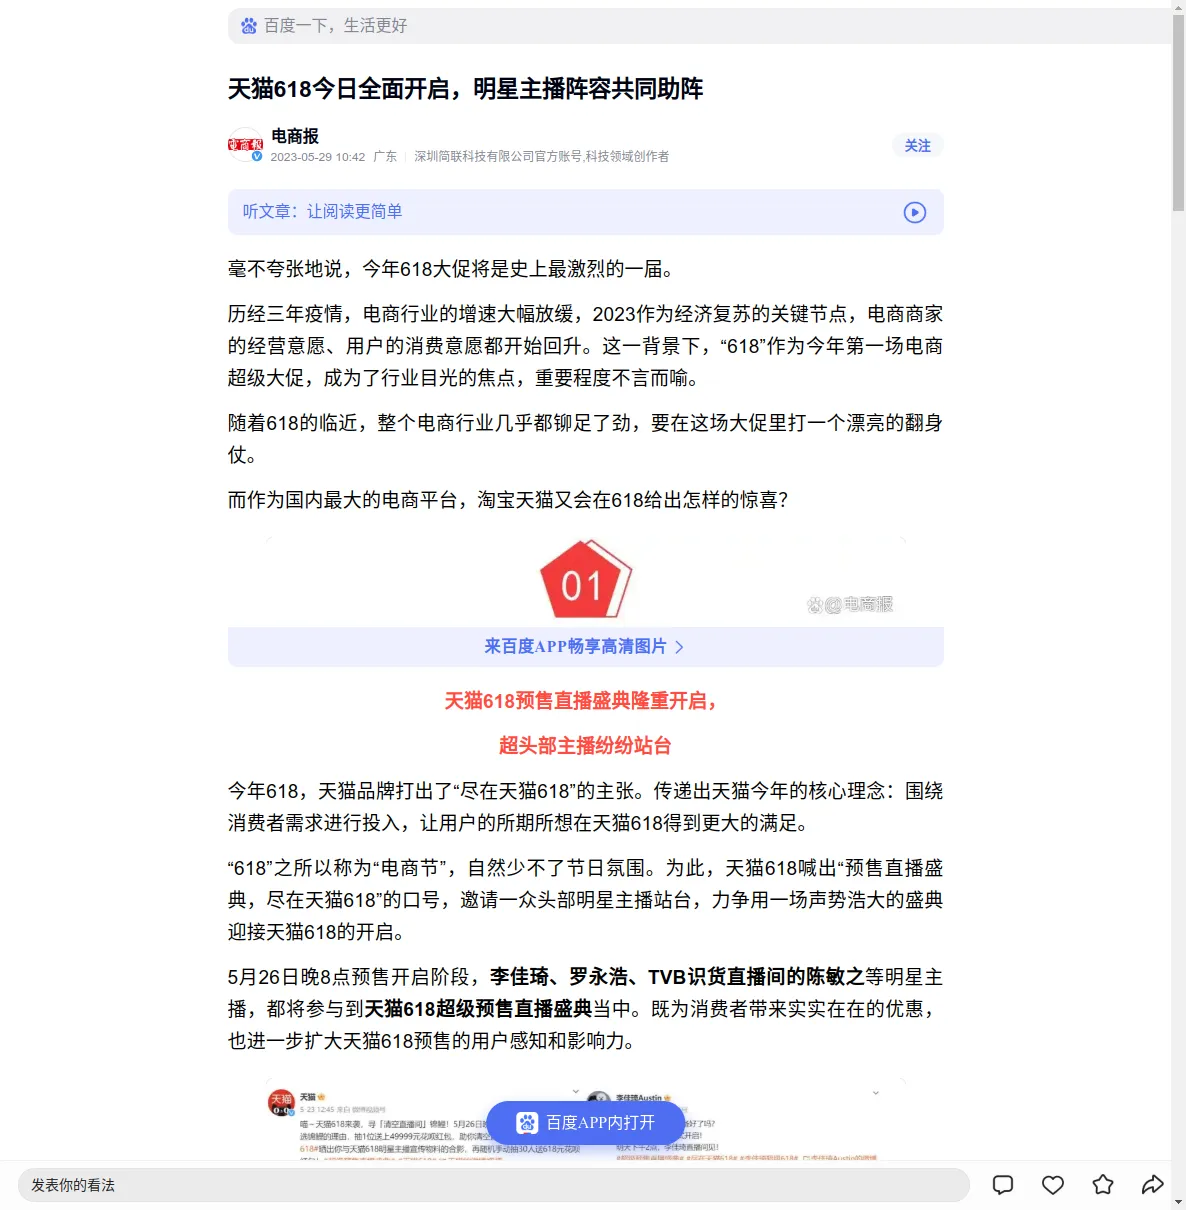Click the article title 天猫618今日全面开启

point(465,89)
